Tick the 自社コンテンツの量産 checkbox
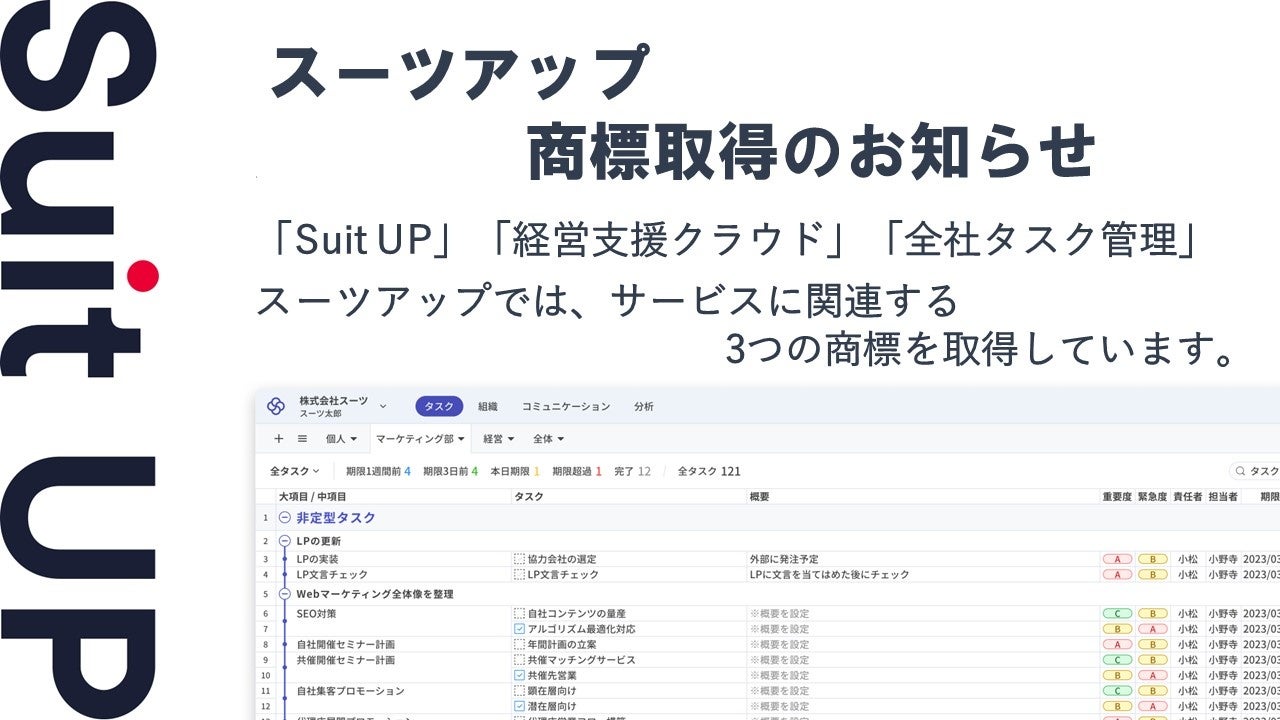The width and height of the screenshot is (1280, 720). point(519,614)
